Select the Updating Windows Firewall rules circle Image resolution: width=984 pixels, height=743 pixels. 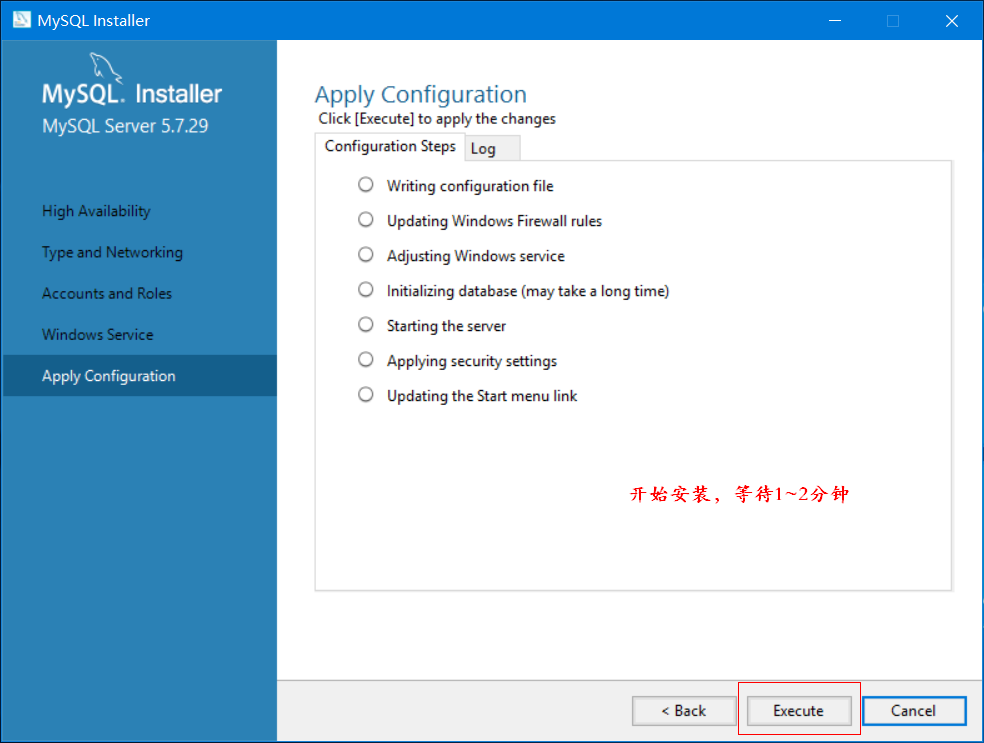365,220
